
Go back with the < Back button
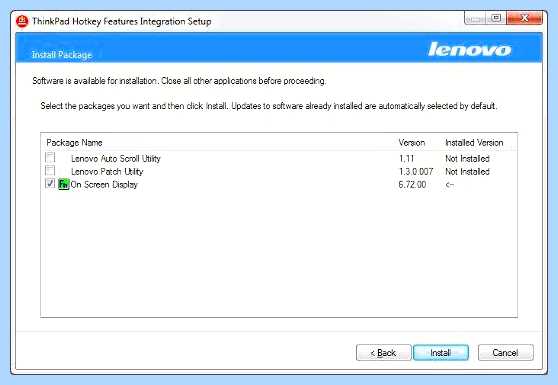click(384, 353)
